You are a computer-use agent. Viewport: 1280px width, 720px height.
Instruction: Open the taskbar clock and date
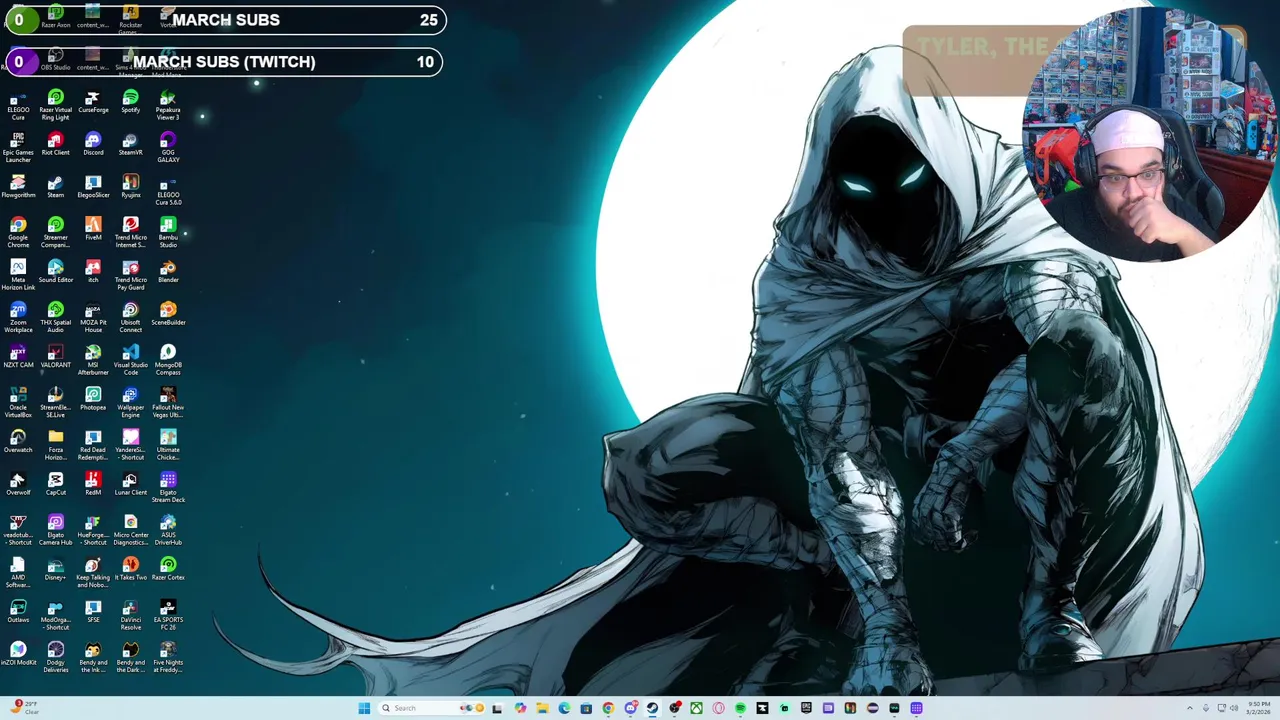1259,708
